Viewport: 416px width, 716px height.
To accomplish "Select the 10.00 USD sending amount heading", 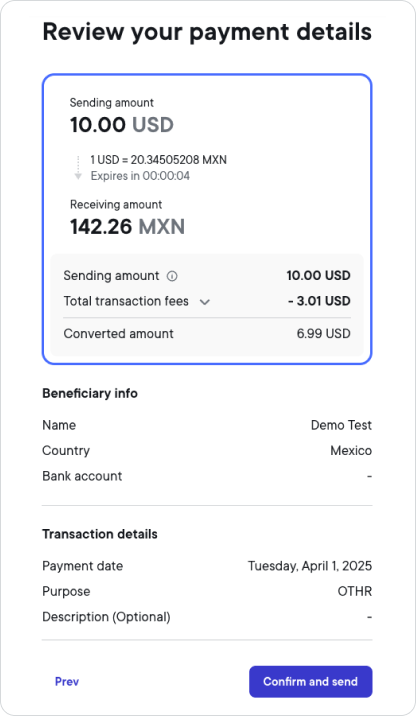I will tap(121, 125).
